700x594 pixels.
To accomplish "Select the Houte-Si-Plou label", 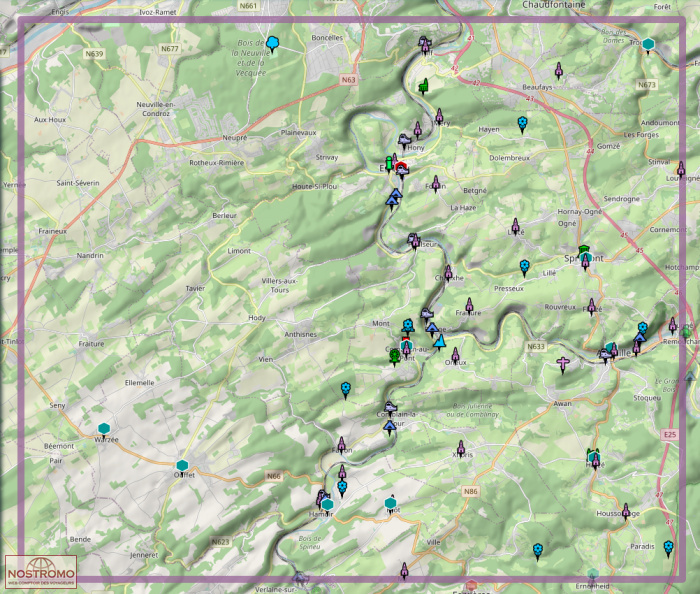I will (x=315, y=187).
